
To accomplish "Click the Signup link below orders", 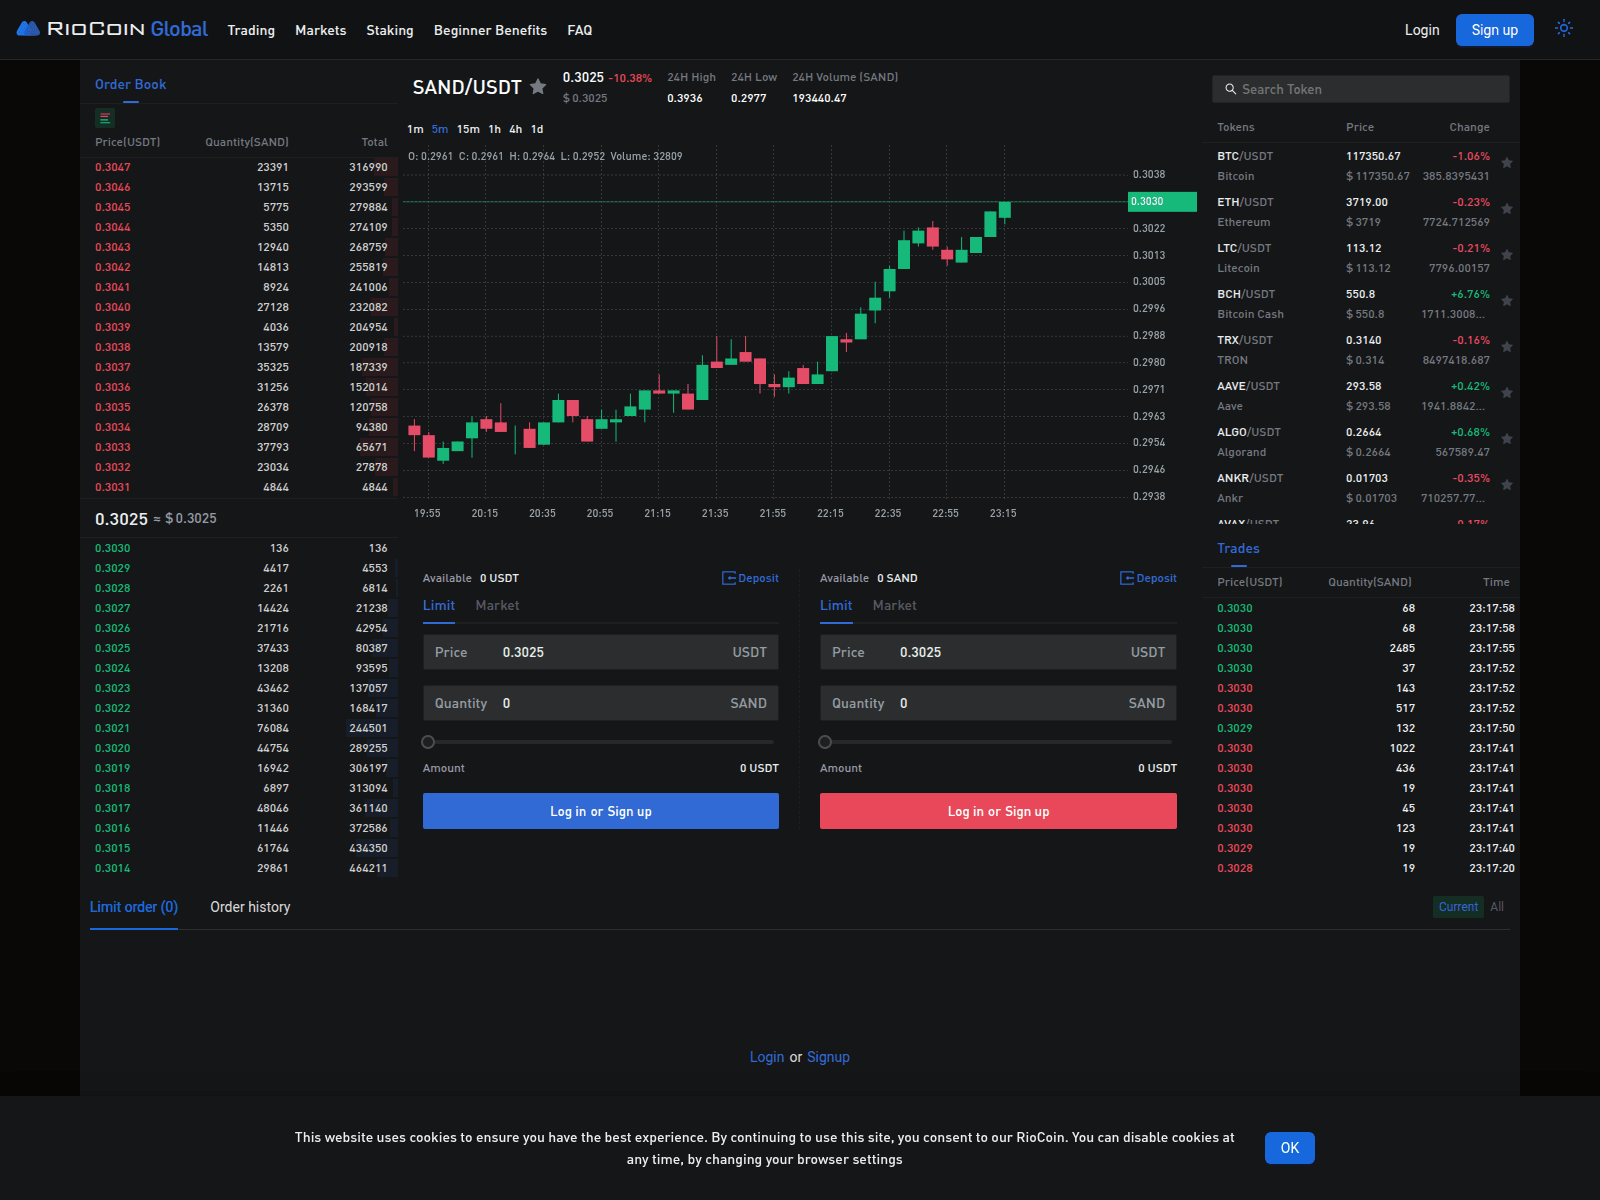I will pyautogui.click(x=828, y=1057).
